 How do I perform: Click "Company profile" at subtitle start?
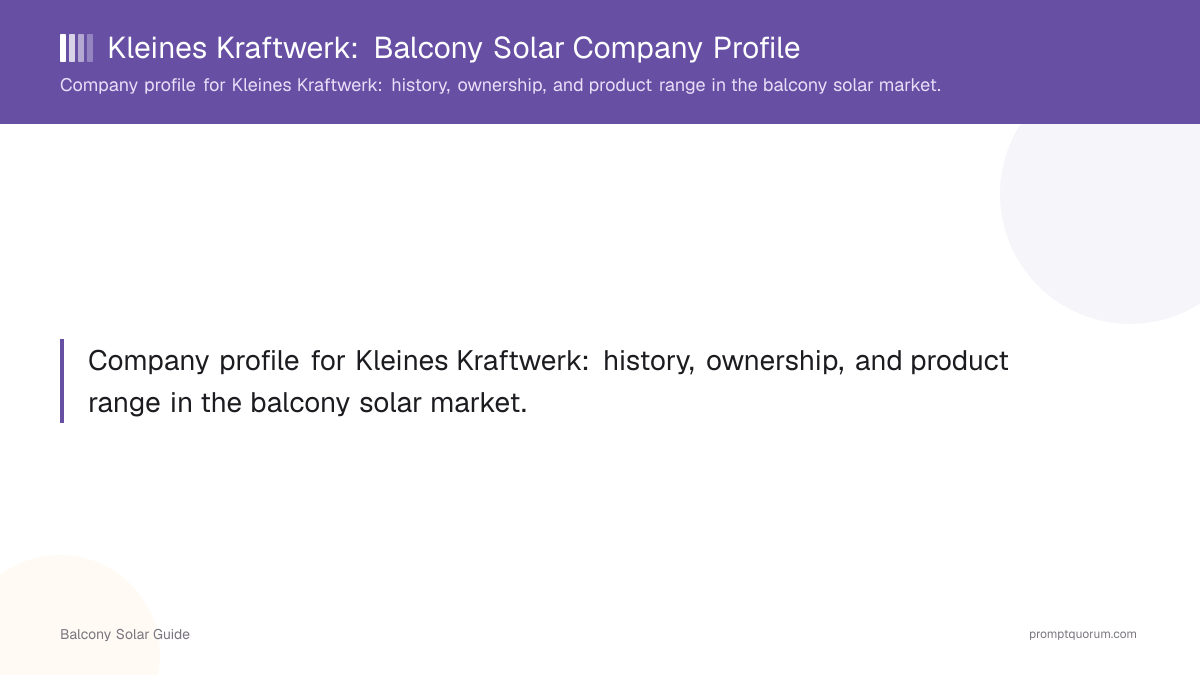(x=129, y=85)
